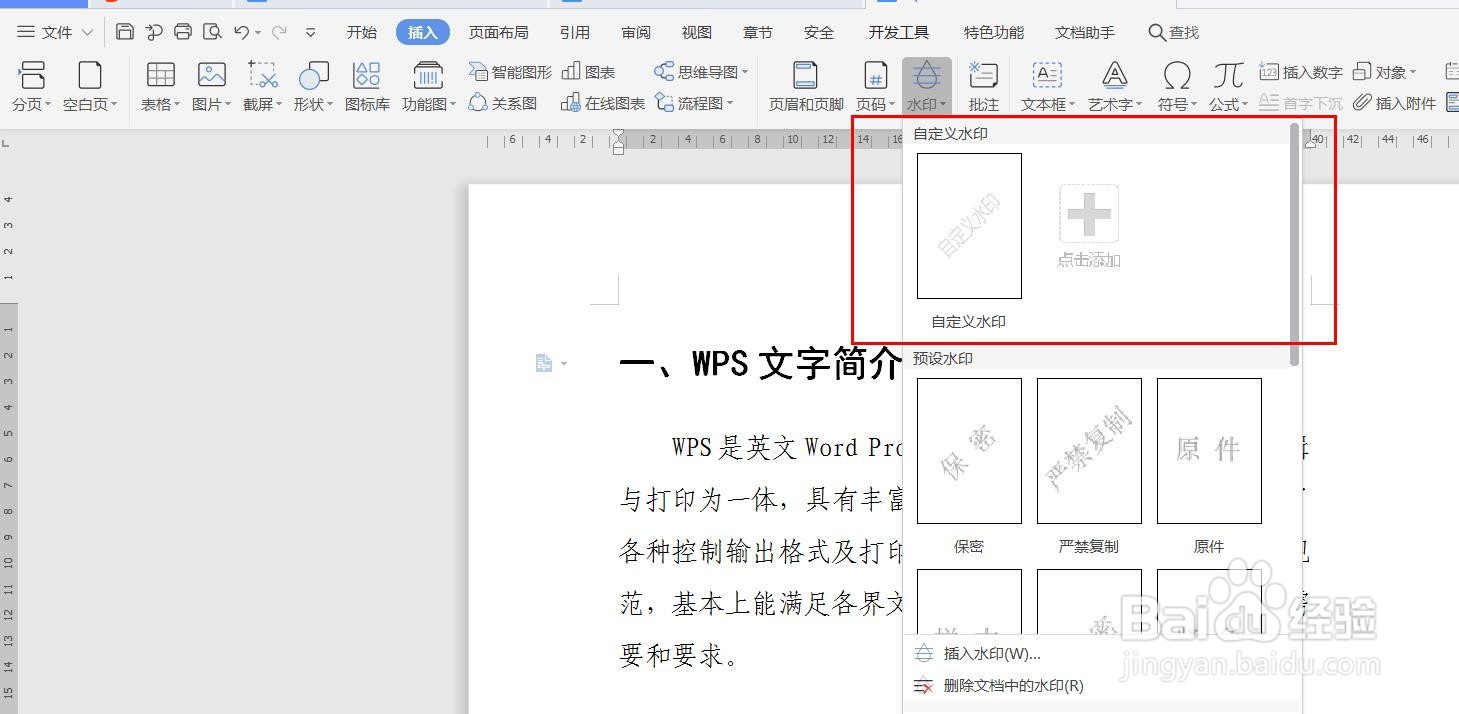Select the 严禁复制 preset watermark
1459x714 pixels.
[1089, 451]
